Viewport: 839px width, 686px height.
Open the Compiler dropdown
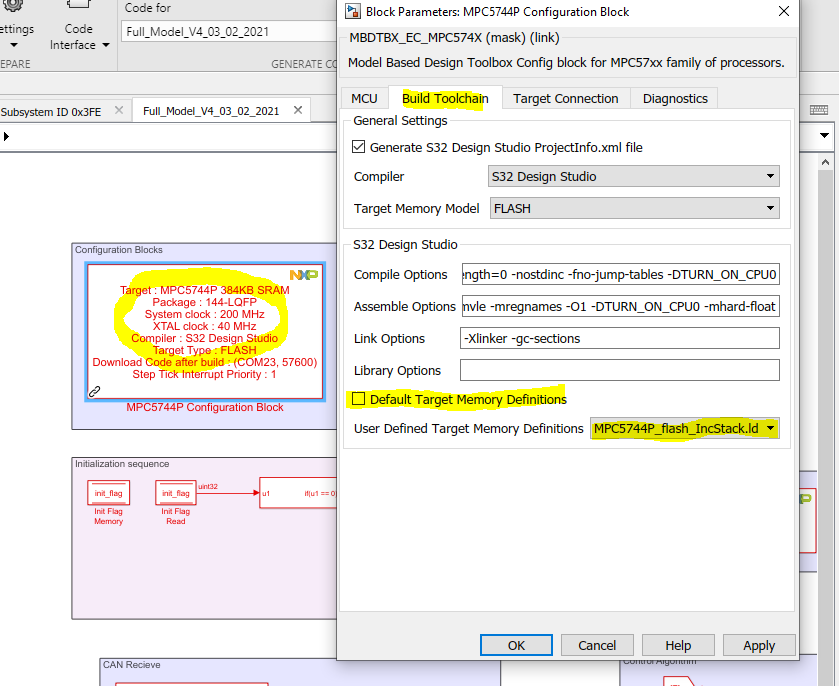coord(634,176)
